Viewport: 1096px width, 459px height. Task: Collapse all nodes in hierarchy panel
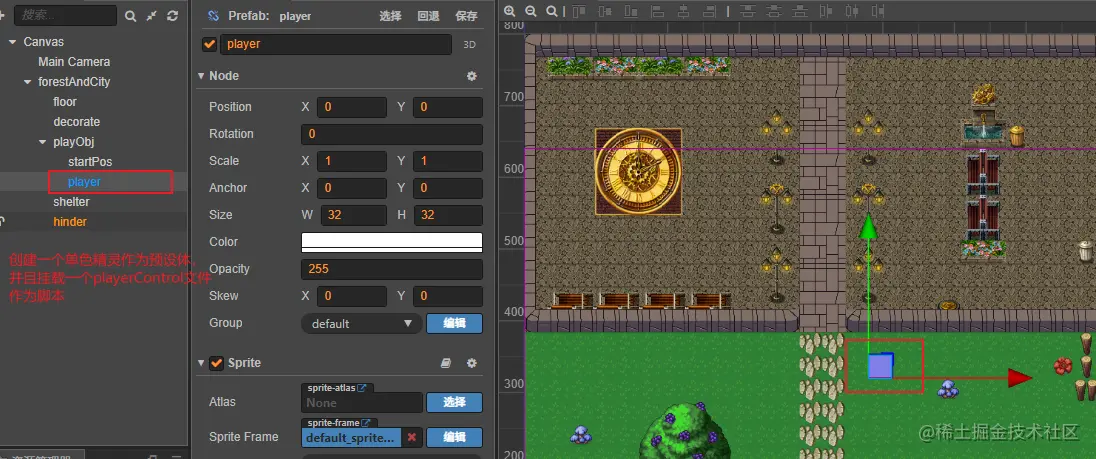click(151, 15)
